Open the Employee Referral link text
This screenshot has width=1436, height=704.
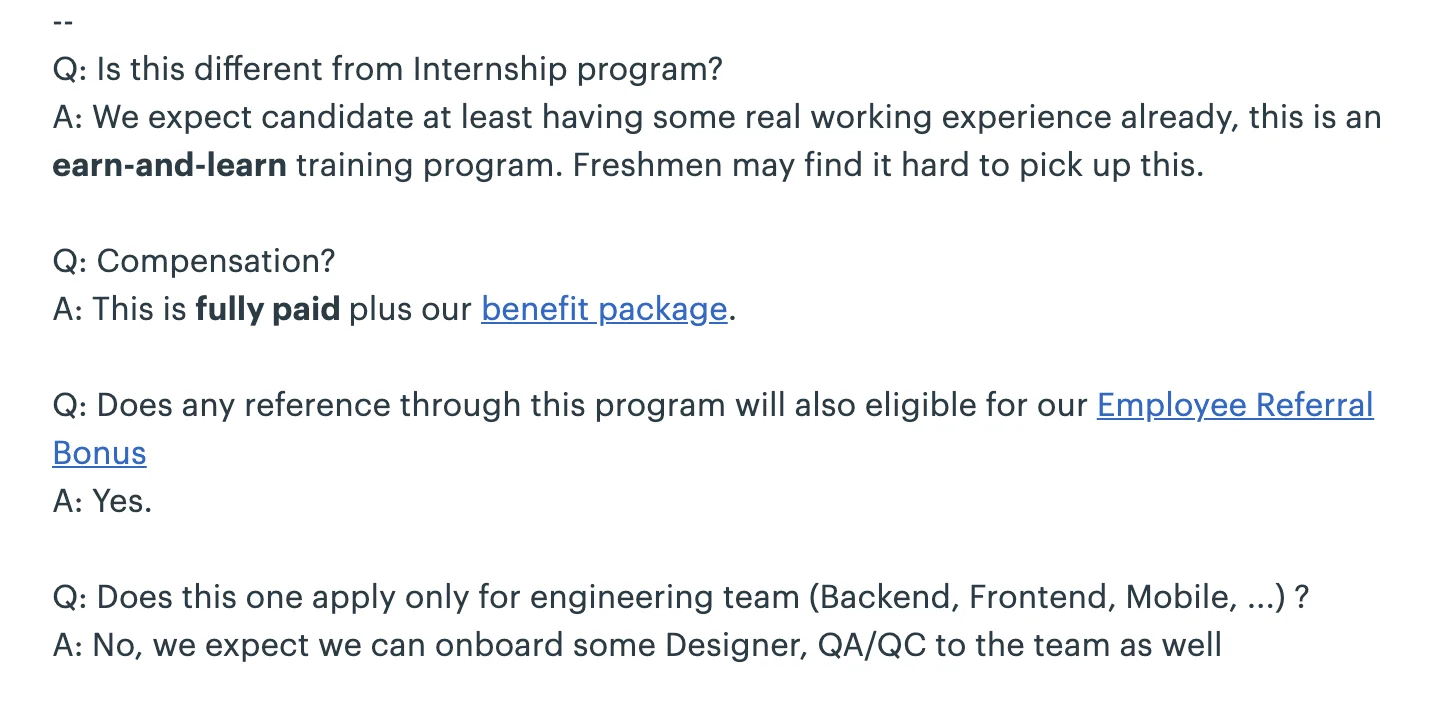(1235, 405)
